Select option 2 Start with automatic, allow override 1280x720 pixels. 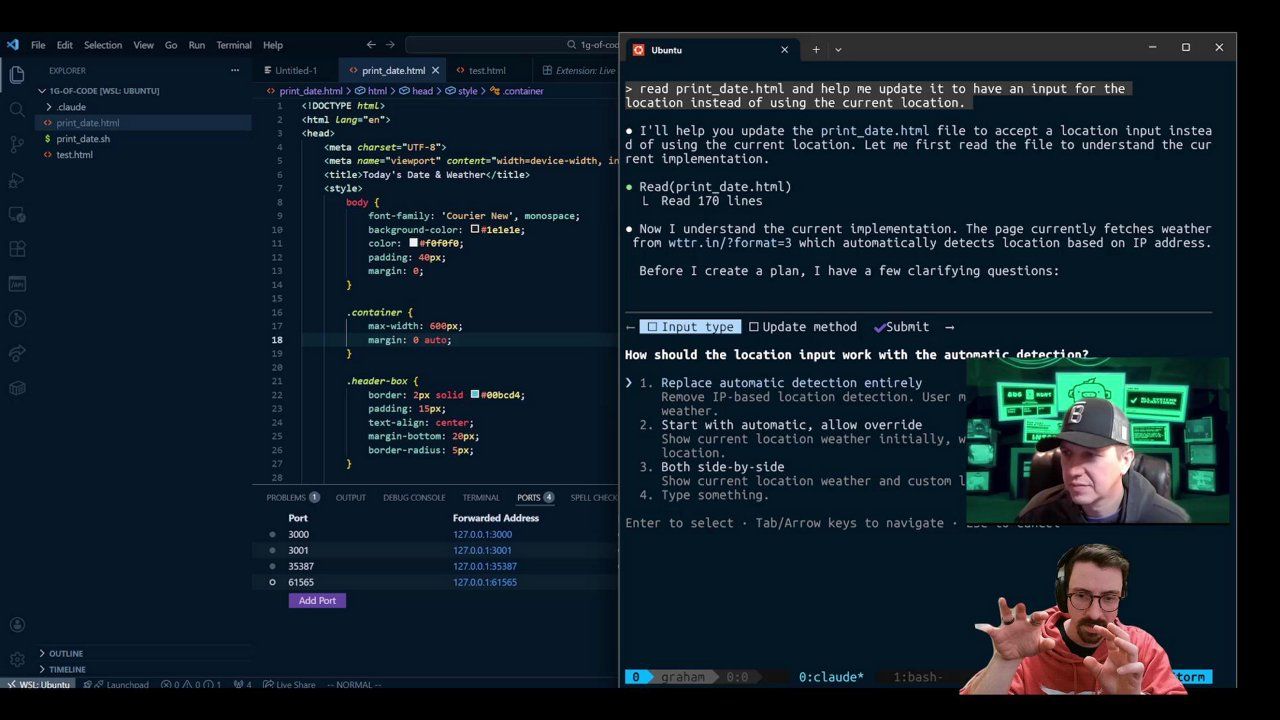tap(791, 425)
